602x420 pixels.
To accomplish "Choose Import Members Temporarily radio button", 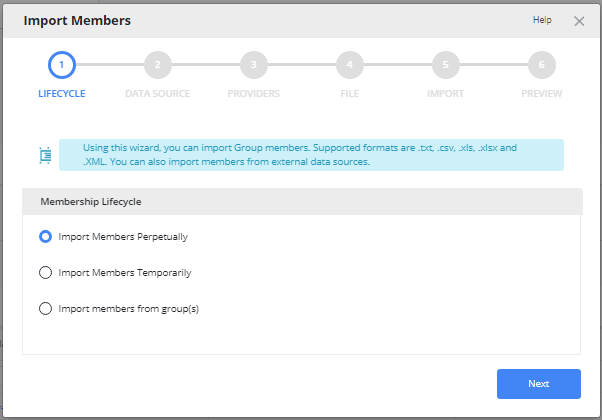I will (45, 272).
